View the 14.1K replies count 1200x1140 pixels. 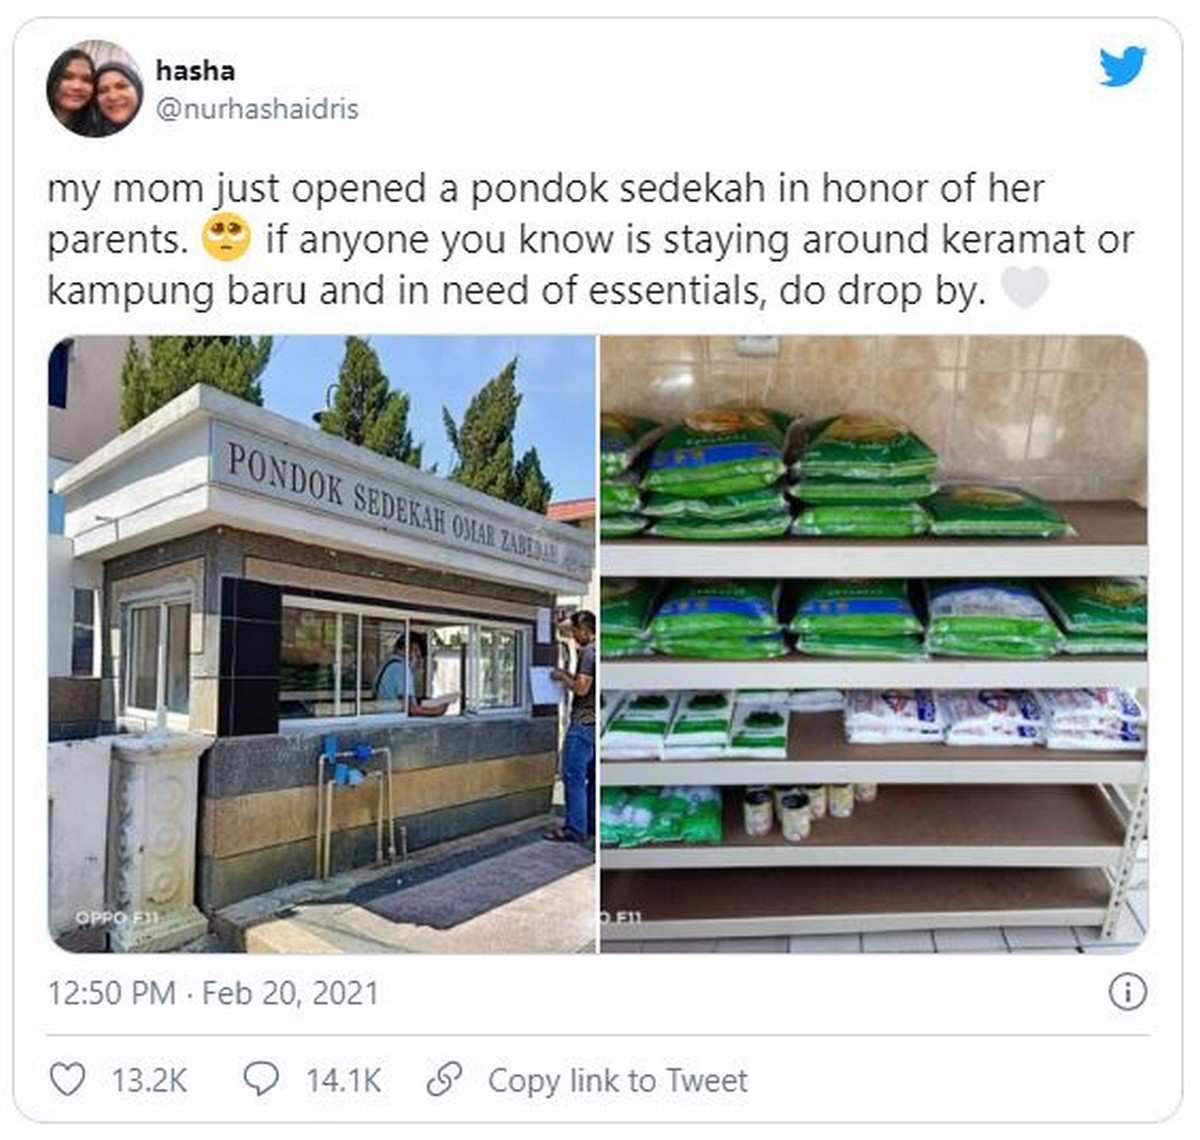click(344, 1080)
